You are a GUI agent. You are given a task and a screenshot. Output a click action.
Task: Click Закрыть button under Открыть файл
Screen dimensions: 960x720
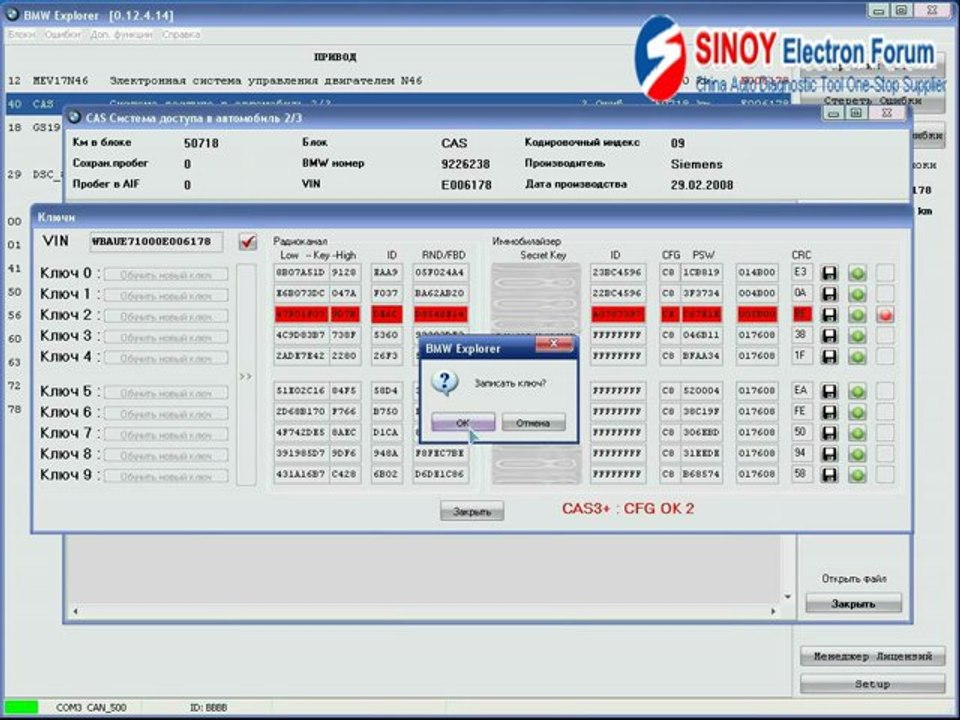(853, 604)
